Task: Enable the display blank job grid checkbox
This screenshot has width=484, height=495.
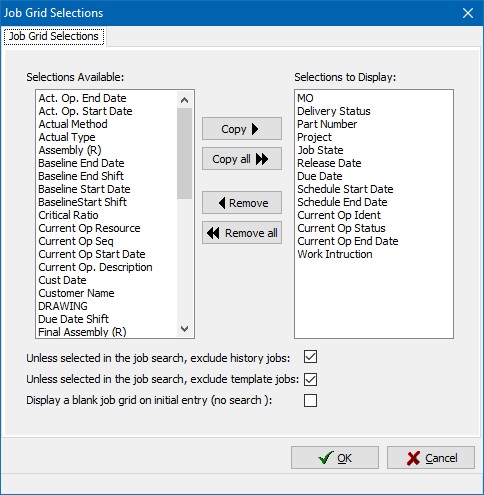Action: point(310,400)
